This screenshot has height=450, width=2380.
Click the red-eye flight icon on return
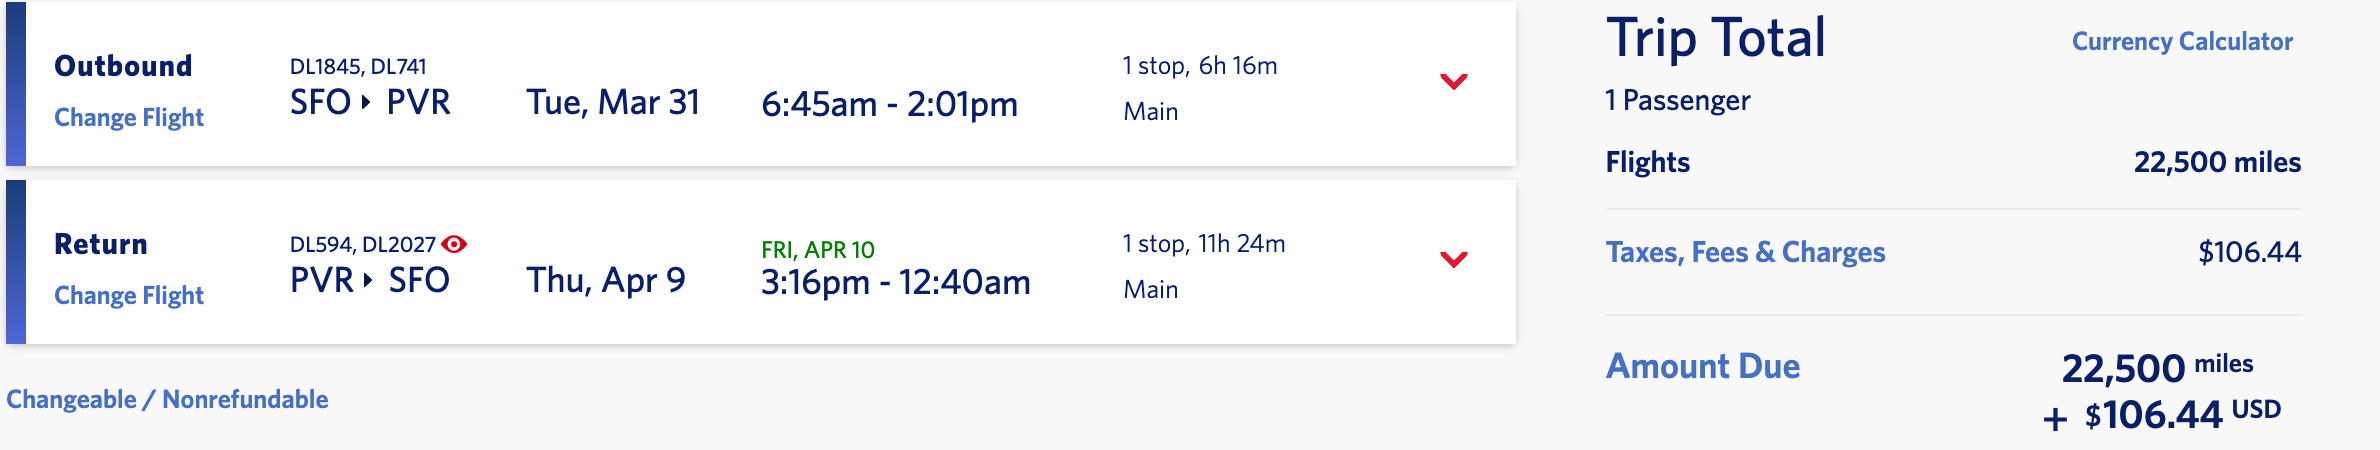point(454,244)
